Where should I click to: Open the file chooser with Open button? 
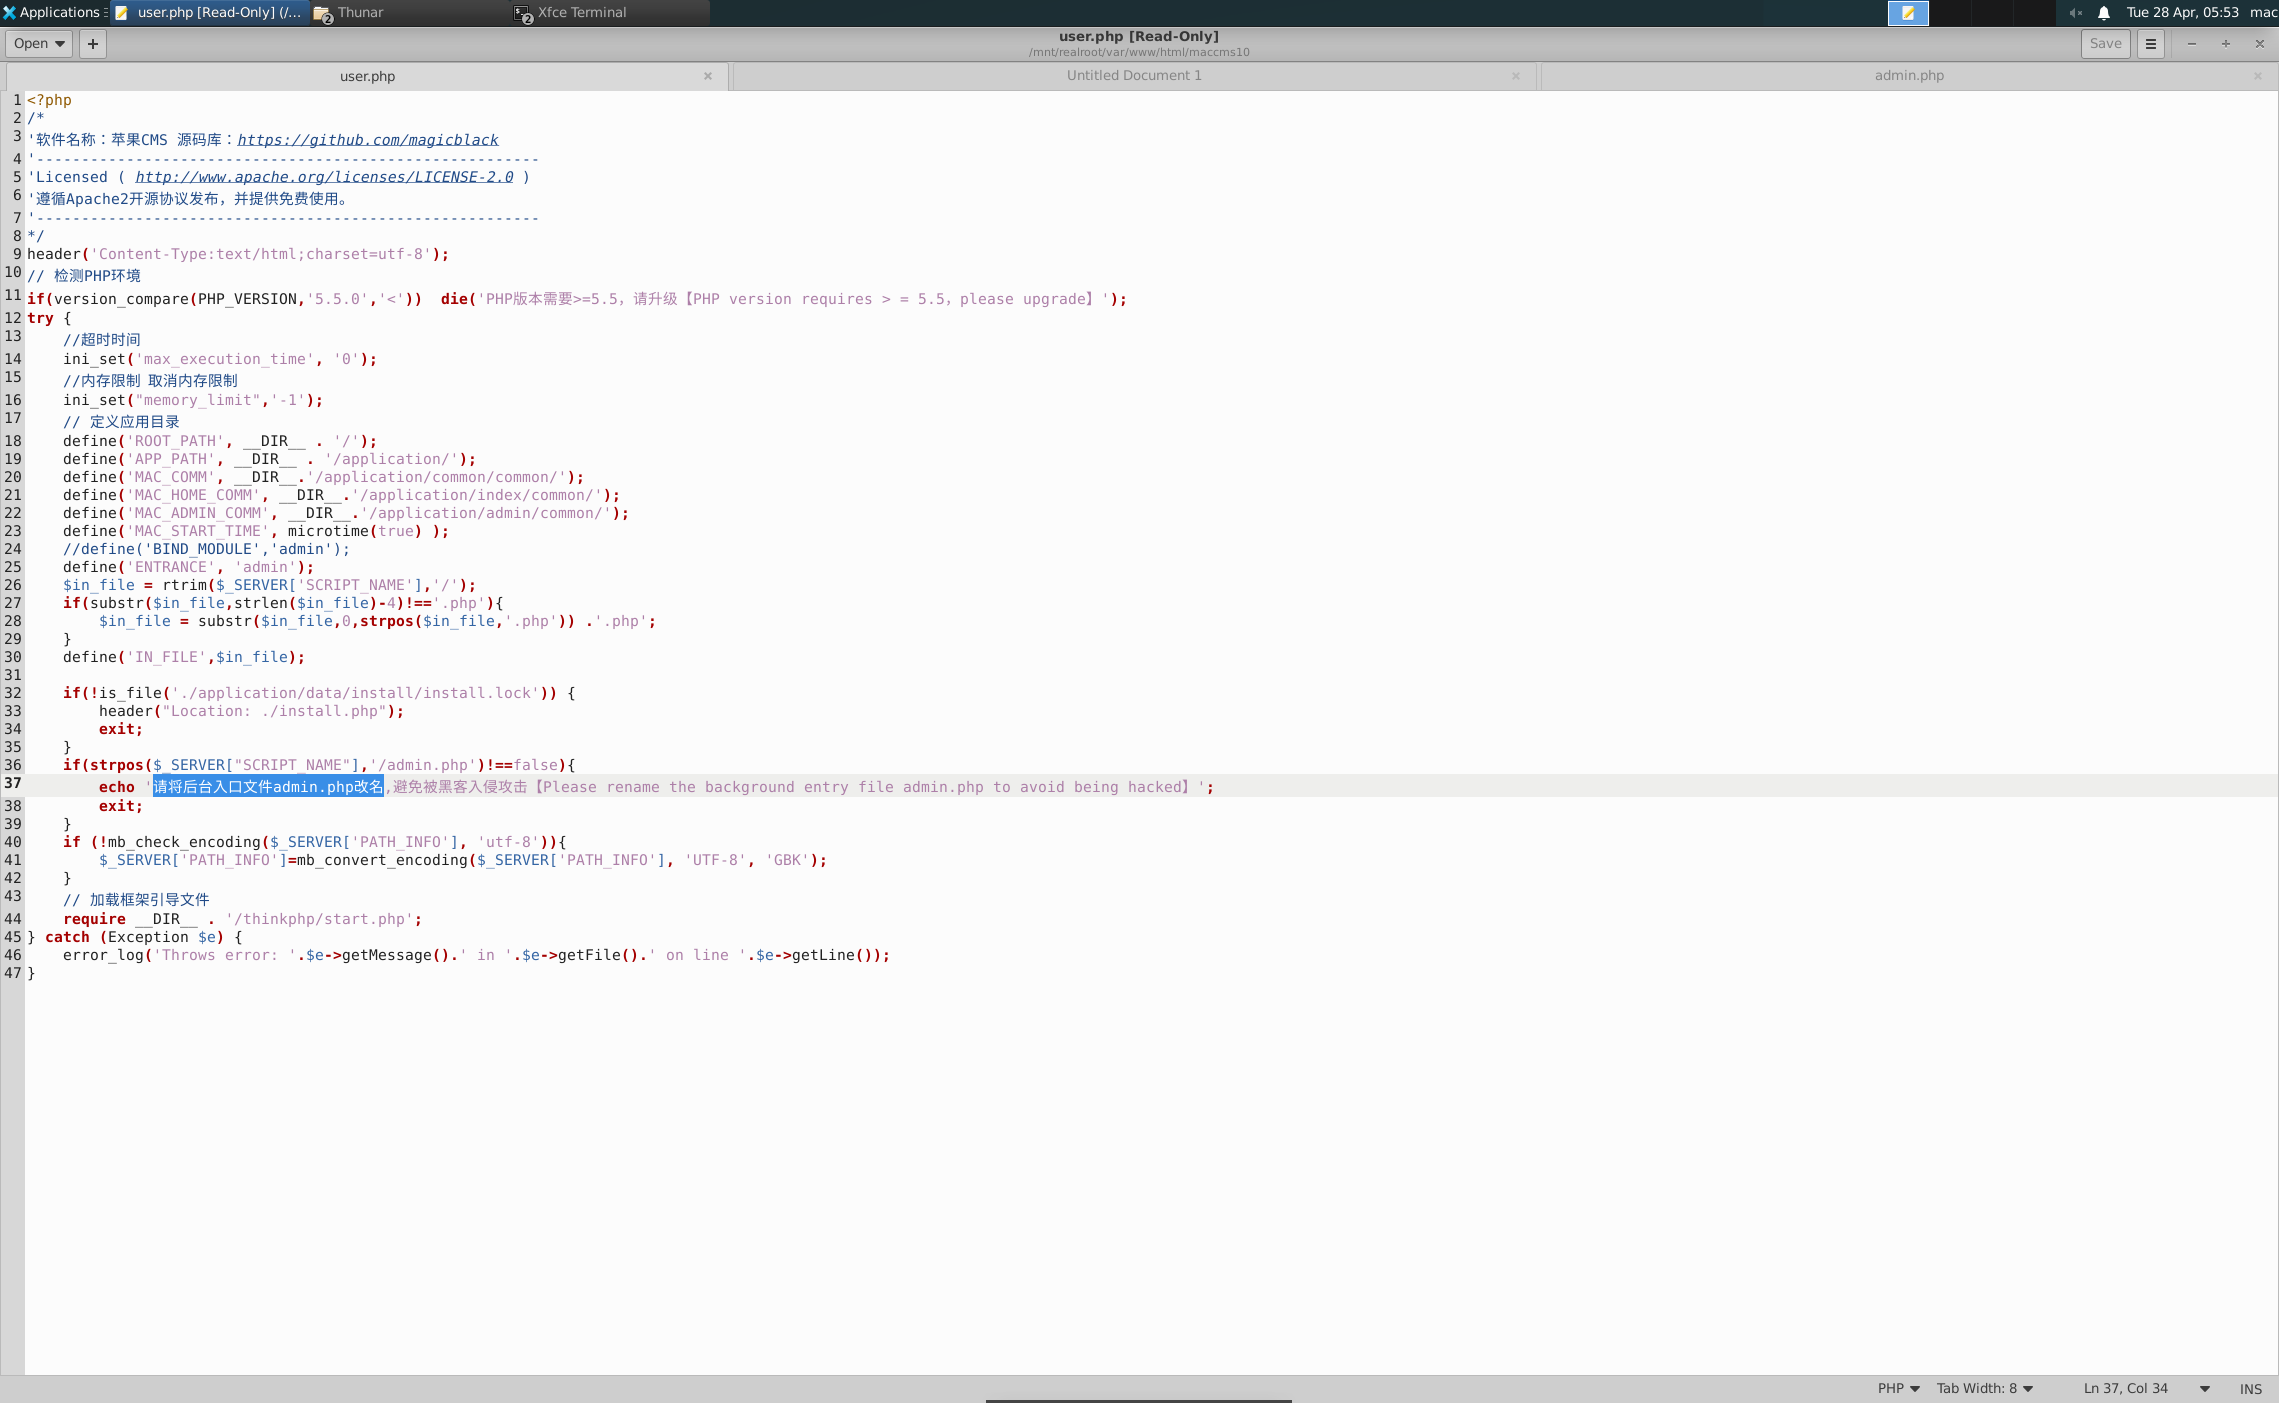click(x=30, y=44)
